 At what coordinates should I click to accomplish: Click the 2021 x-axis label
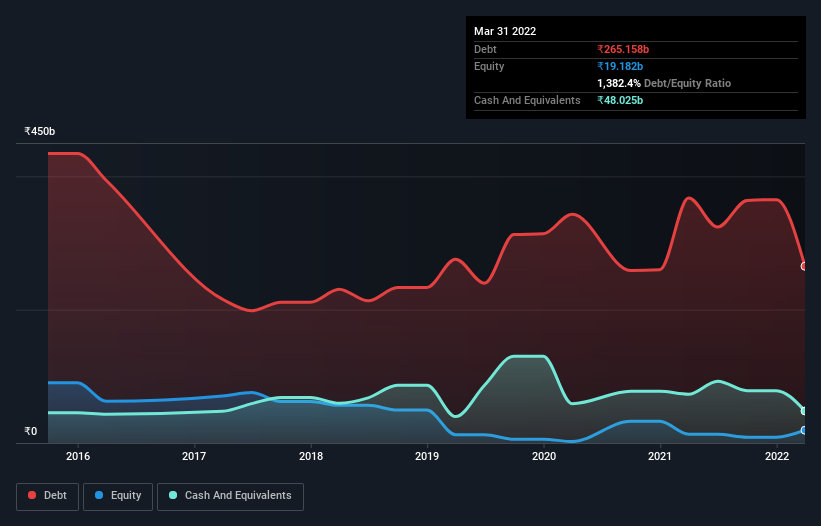click(x=660, y=456)
